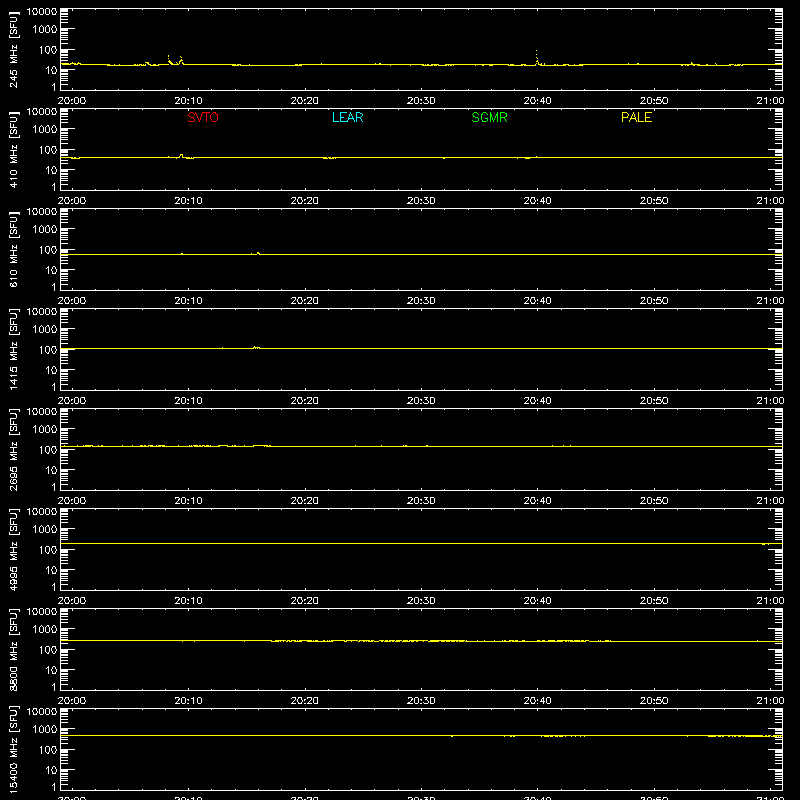Select the cyan LEAR station label
Viewport: 800px width, 800px height.
[x=347, y=117]
